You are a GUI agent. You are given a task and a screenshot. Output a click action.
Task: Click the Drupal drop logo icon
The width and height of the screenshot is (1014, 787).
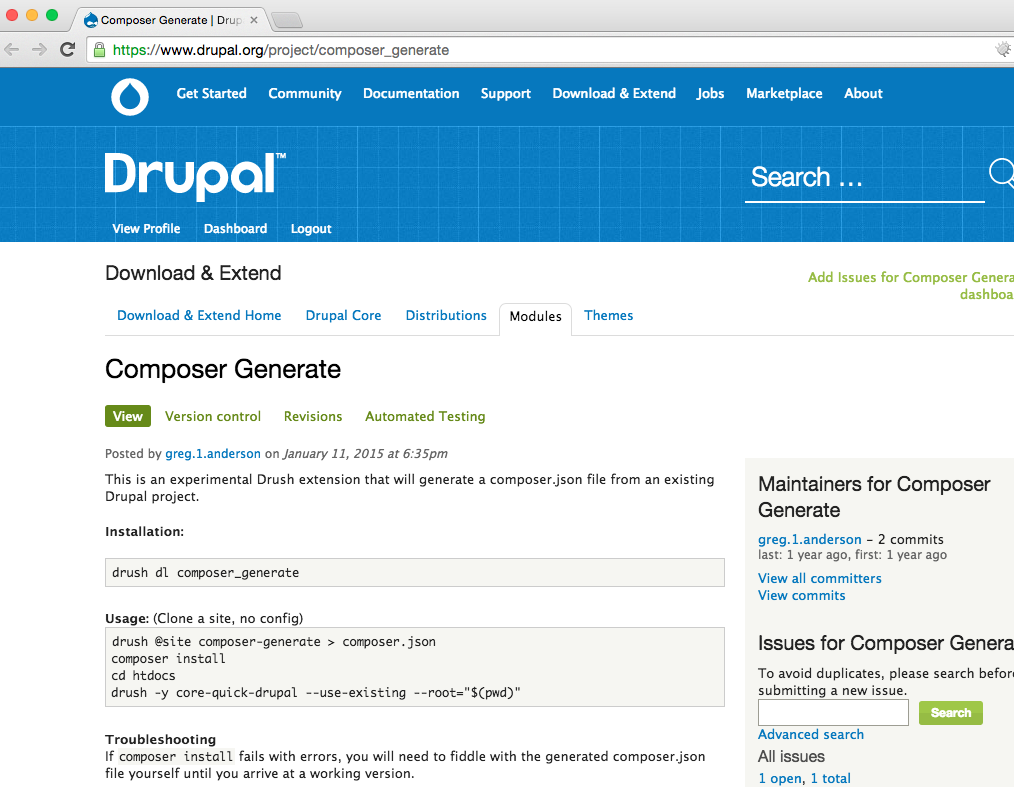pyautogui.click(x=130, y=97)
